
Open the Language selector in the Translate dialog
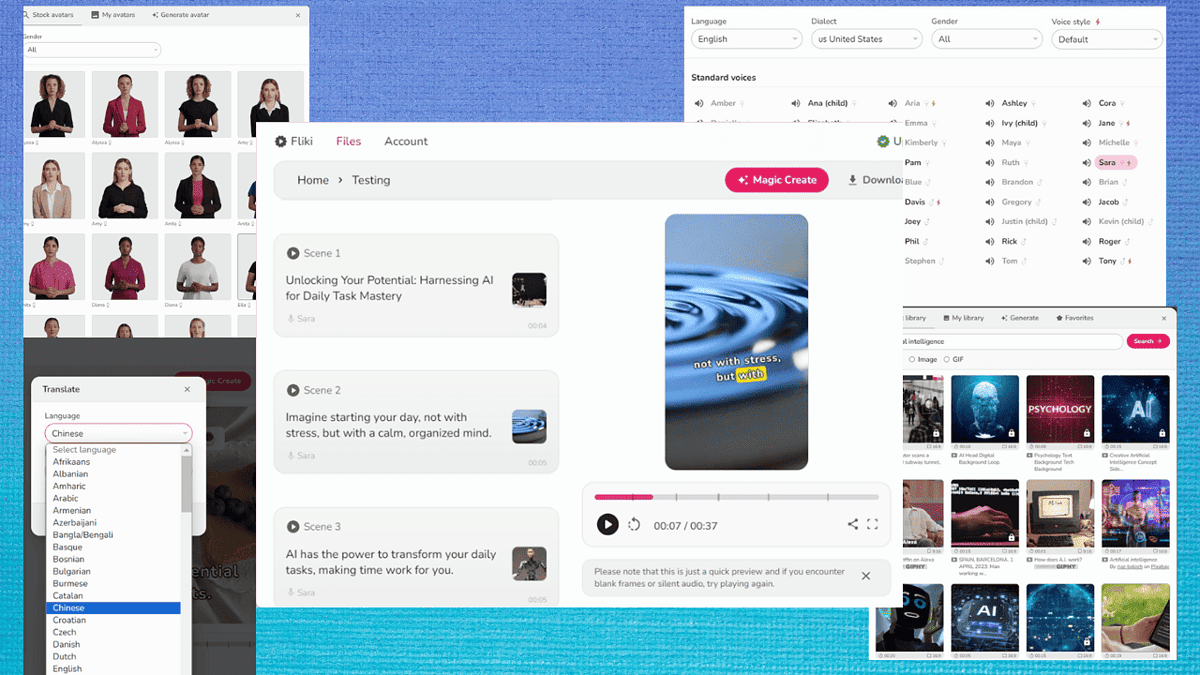[x=118, y=432]
